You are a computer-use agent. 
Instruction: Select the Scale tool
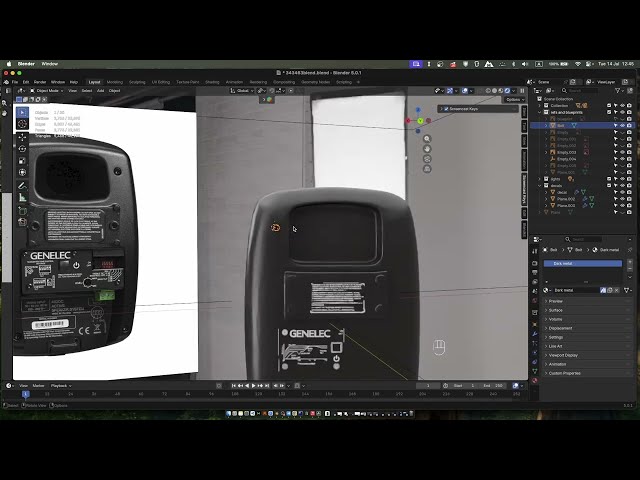(x=22, y=161)
